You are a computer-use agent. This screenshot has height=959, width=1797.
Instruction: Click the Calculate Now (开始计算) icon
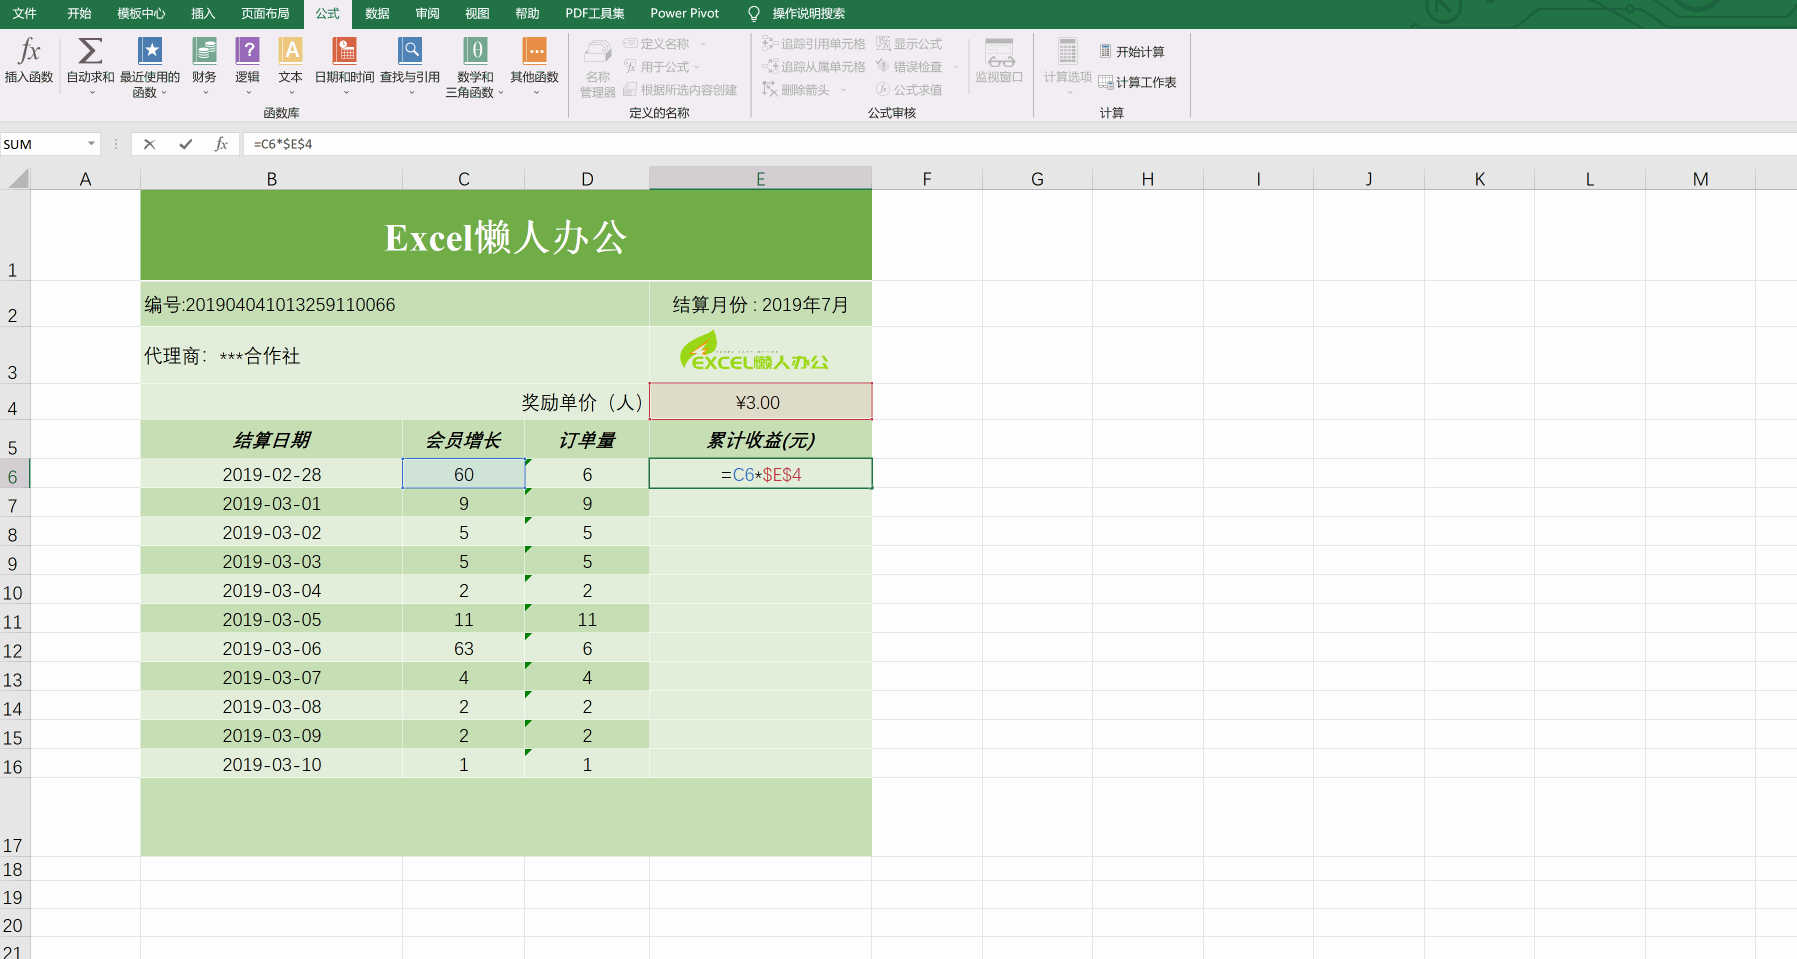coord(1105,51)
